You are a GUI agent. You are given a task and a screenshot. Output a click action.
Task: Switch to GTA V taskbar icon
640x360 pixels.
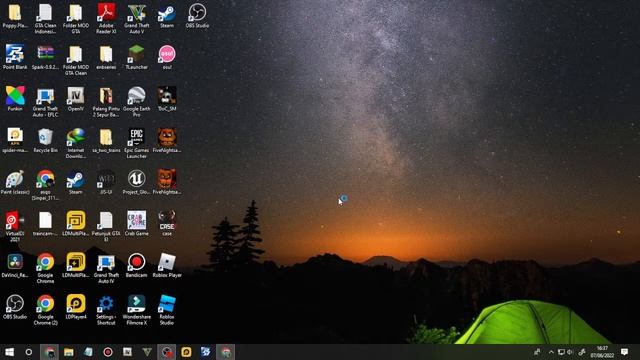click(x=147, y=352)
